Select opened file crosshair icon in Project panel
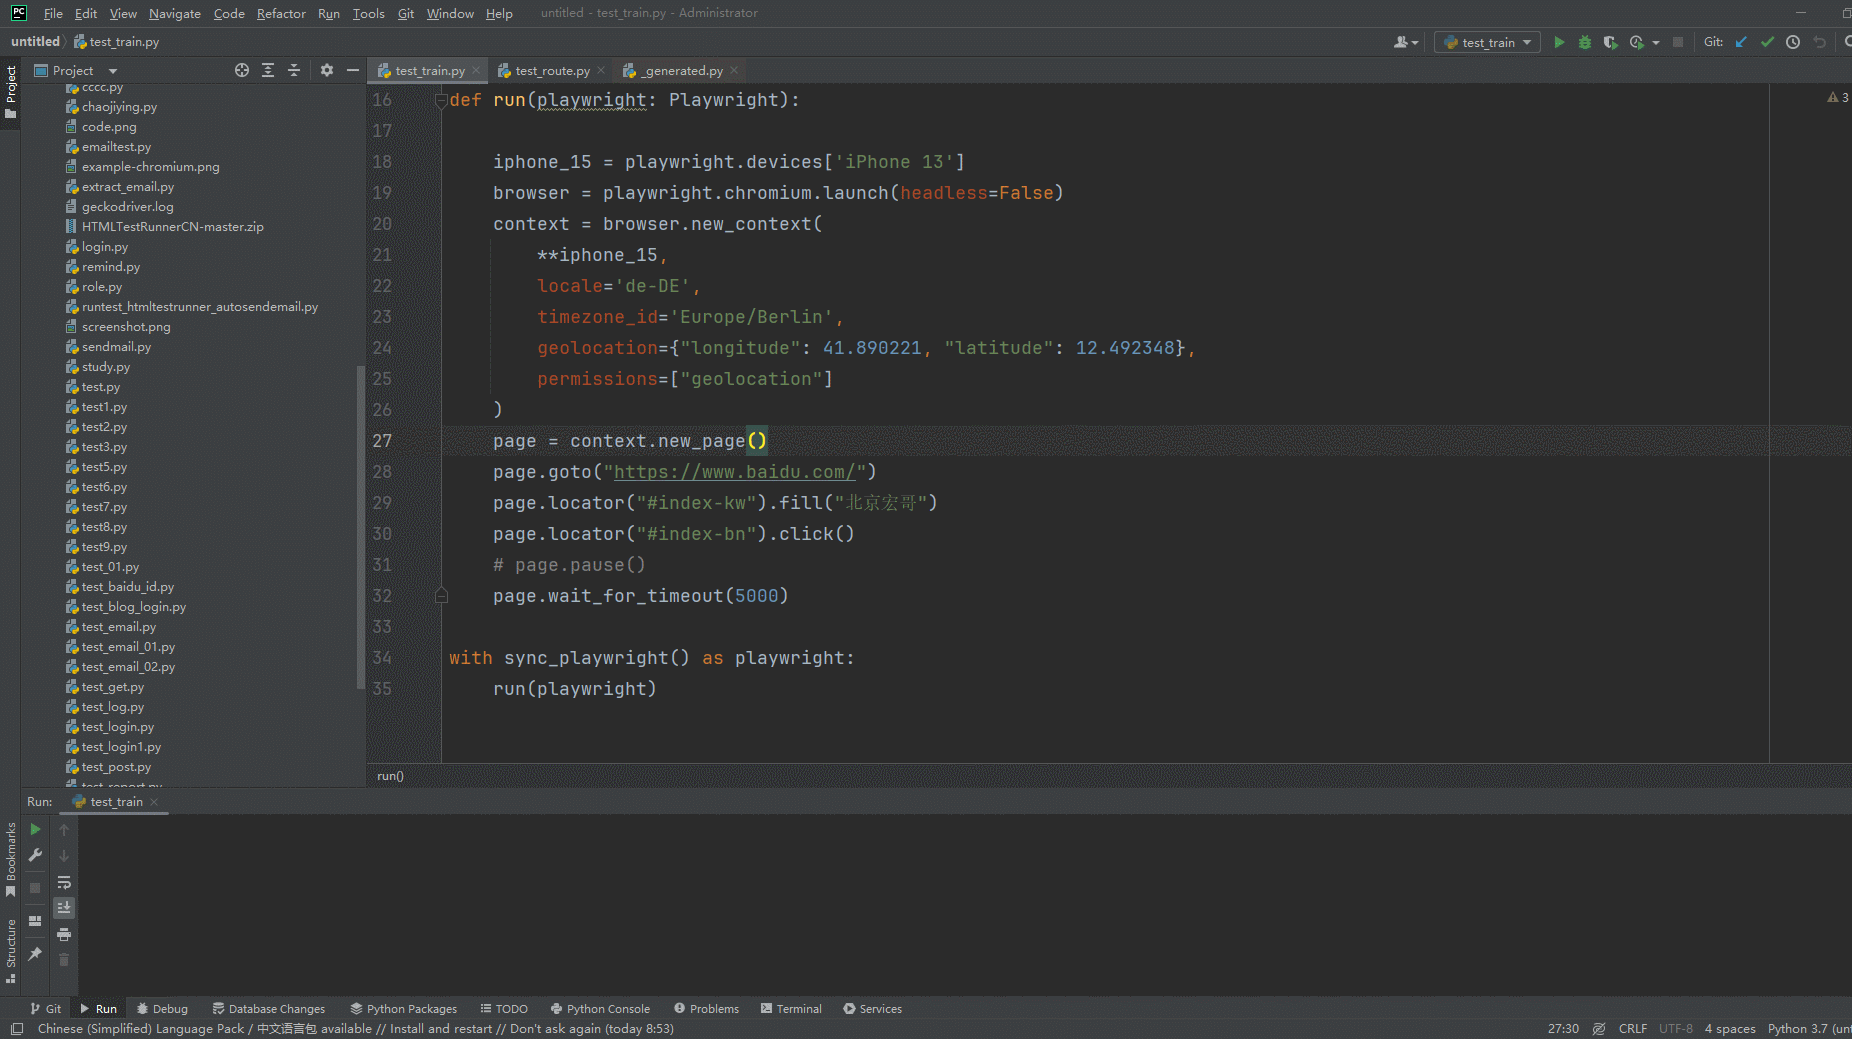1852x1039 pixels. (x=242, y=70)
